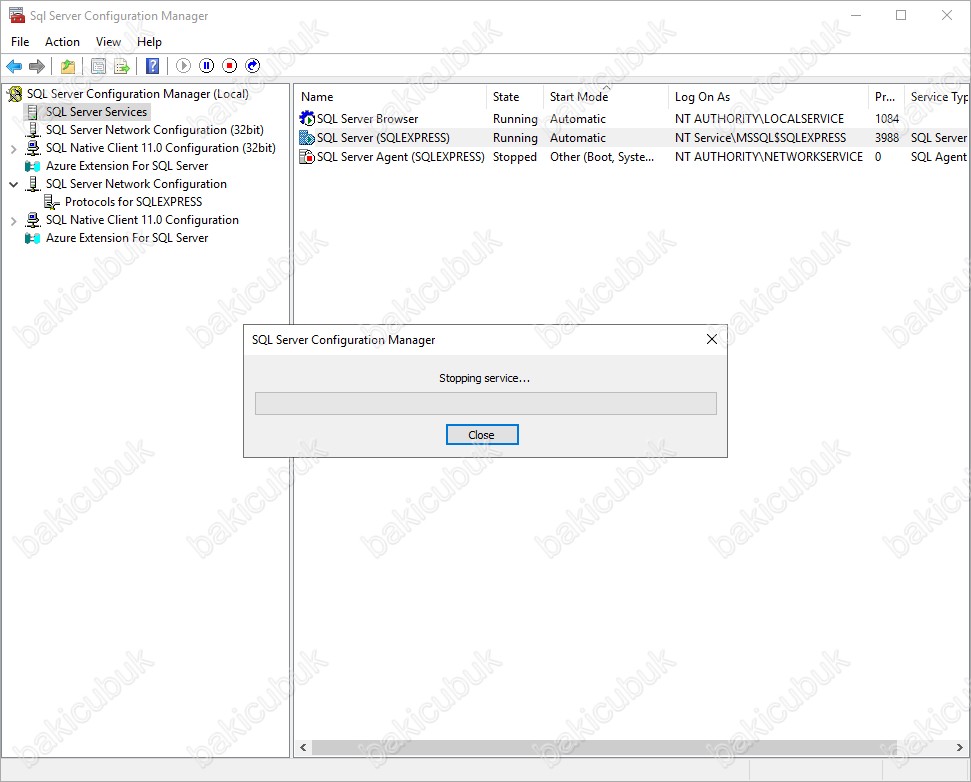Select SQL Server Configuration Manager (Local) root
Viewport: 971px width, 782px height.
(137, 94)
